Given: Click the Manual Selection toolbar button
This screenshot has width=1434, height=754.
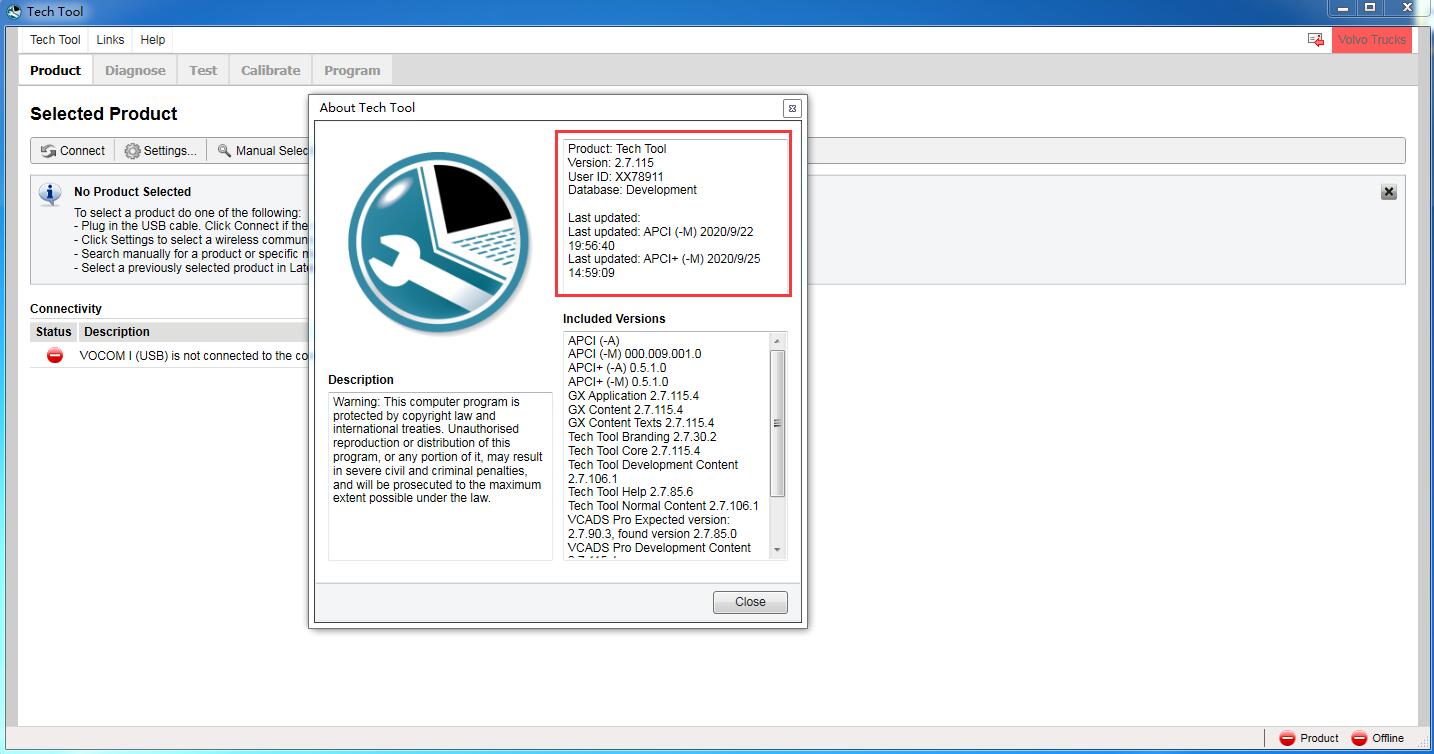Looking at the screenshot, I should click(263, 151).
